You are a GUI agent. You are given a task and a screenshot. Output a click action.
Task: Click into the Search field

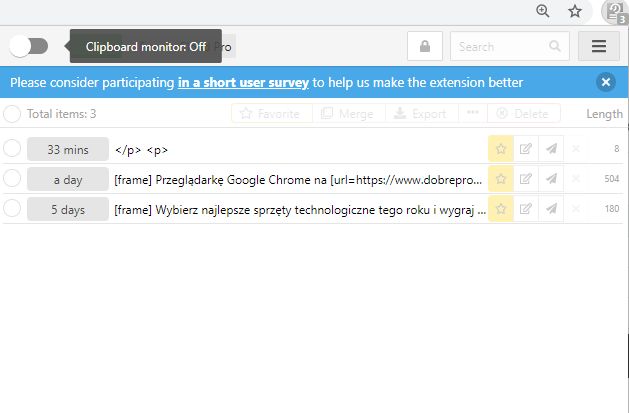pyautogui.click(x=500, y=46)
